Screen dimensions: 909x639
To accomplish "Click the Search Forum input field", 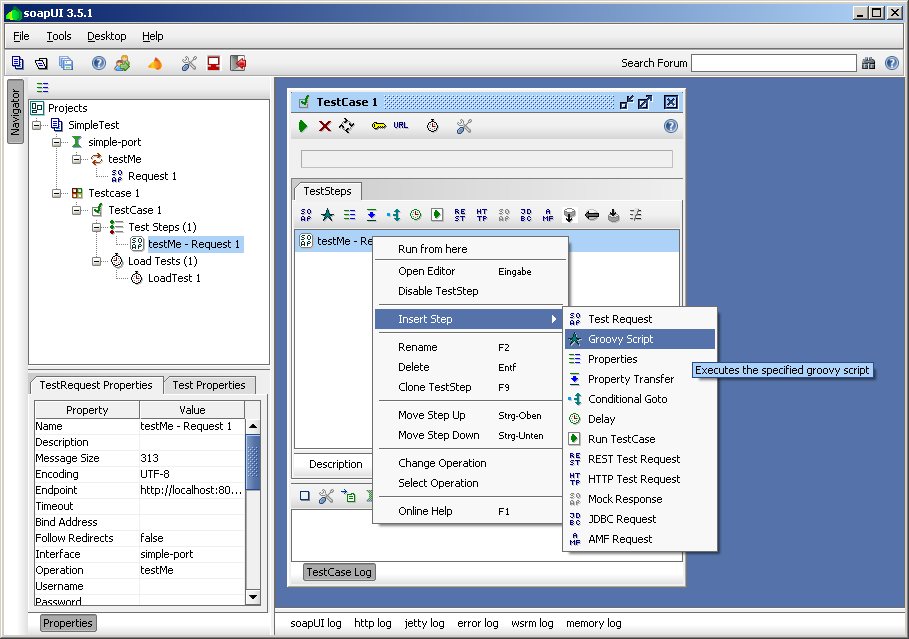I will (774, 63).
